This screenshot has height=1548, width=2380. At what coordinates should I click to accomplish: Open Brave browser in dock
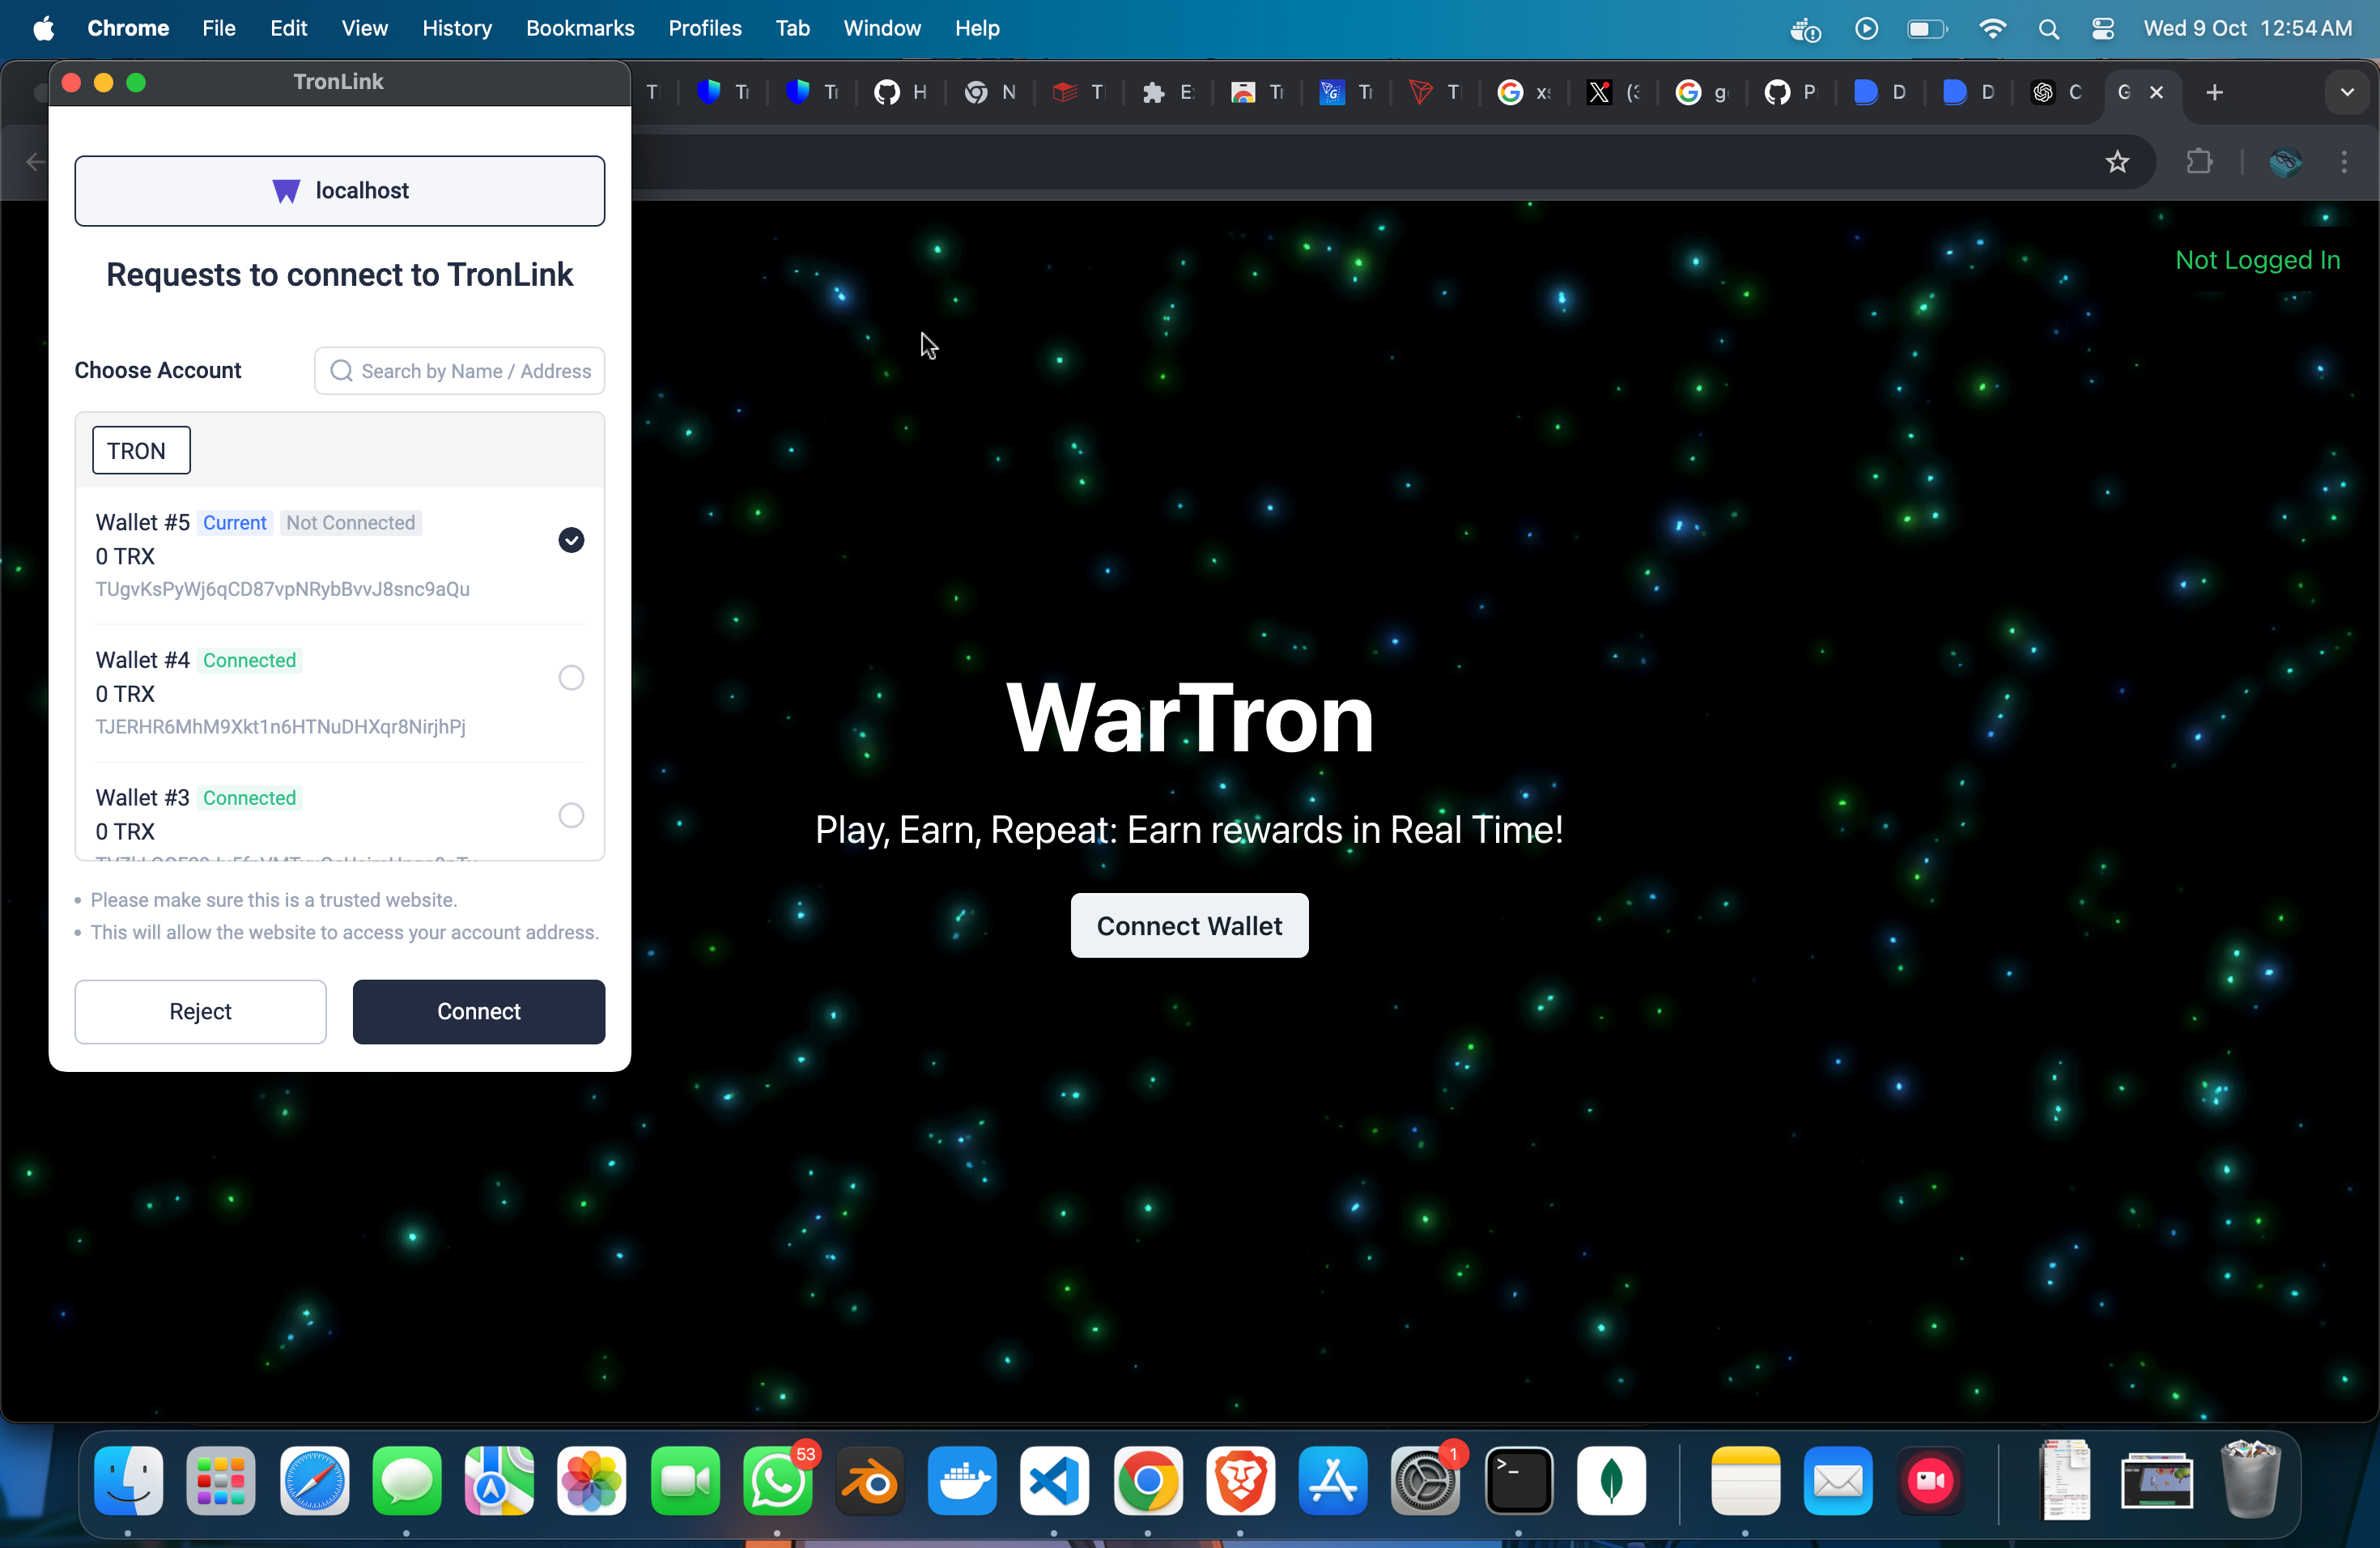[1240, 1480]
